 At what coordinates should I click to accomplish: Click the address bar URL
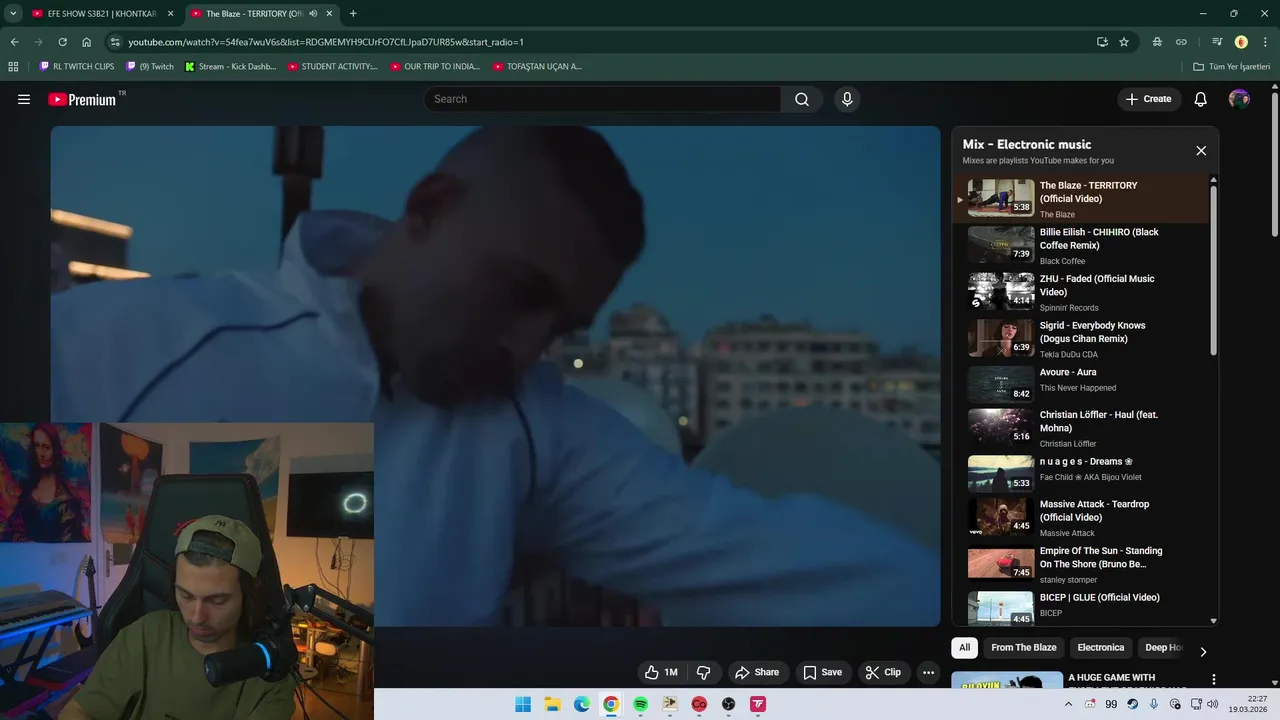tap(326, 42)
